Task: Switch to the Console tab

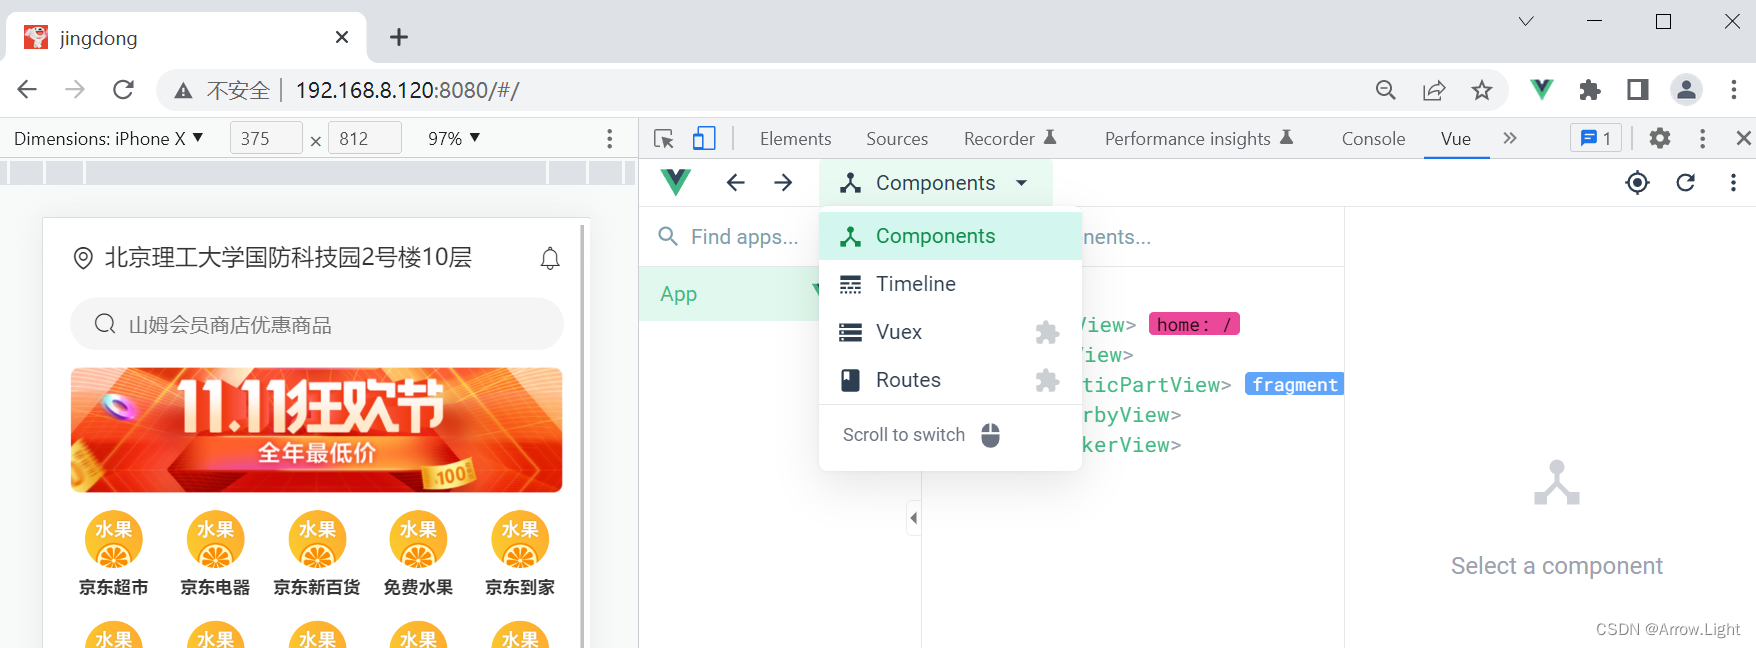Action: [x=1373, y=139]
